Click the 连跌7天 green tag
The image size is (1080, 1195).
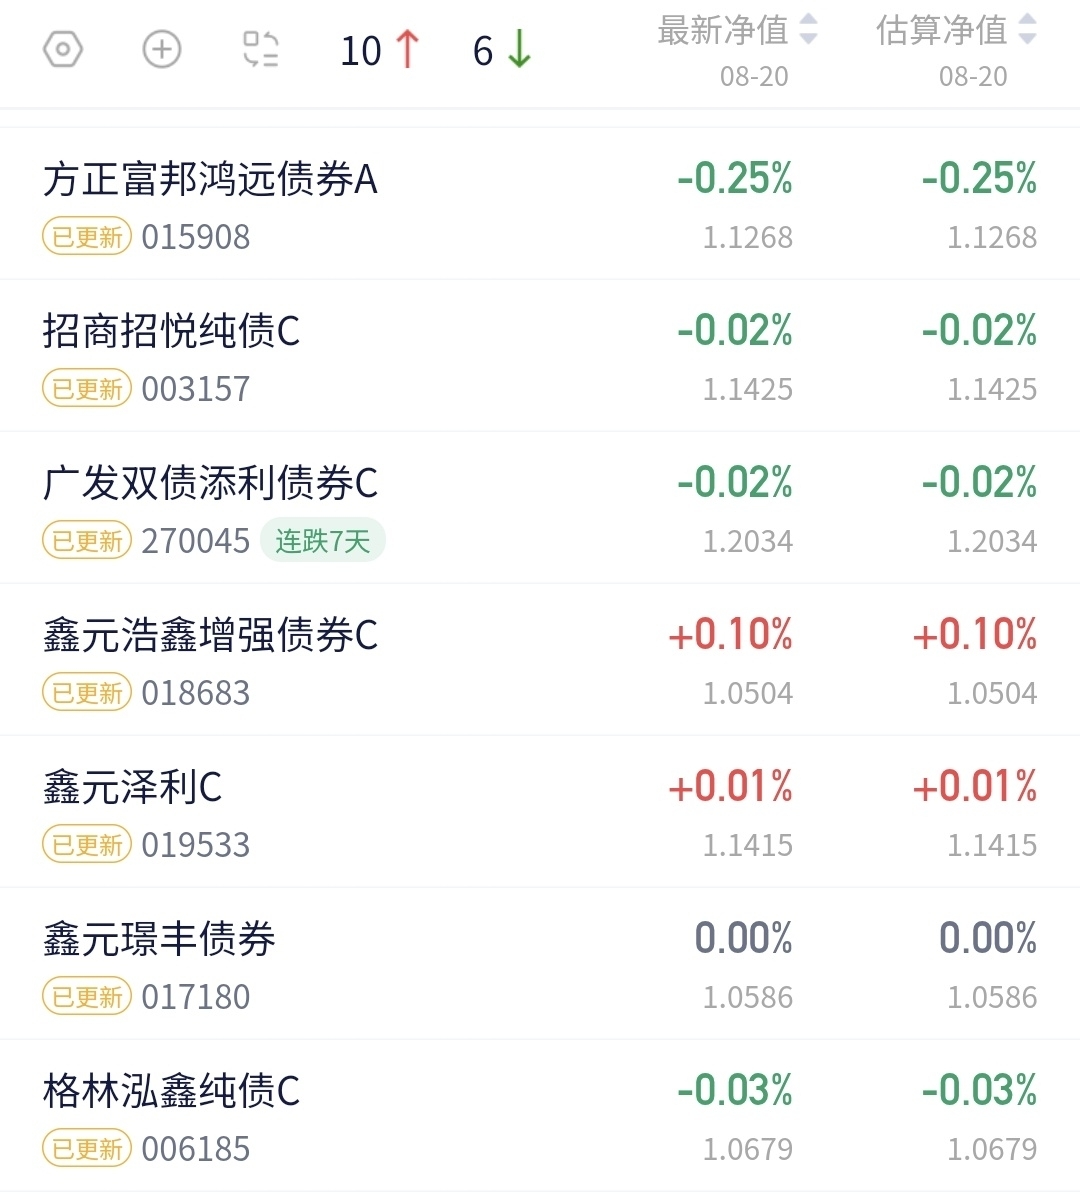pyautogui.click(x=322, y=541)
